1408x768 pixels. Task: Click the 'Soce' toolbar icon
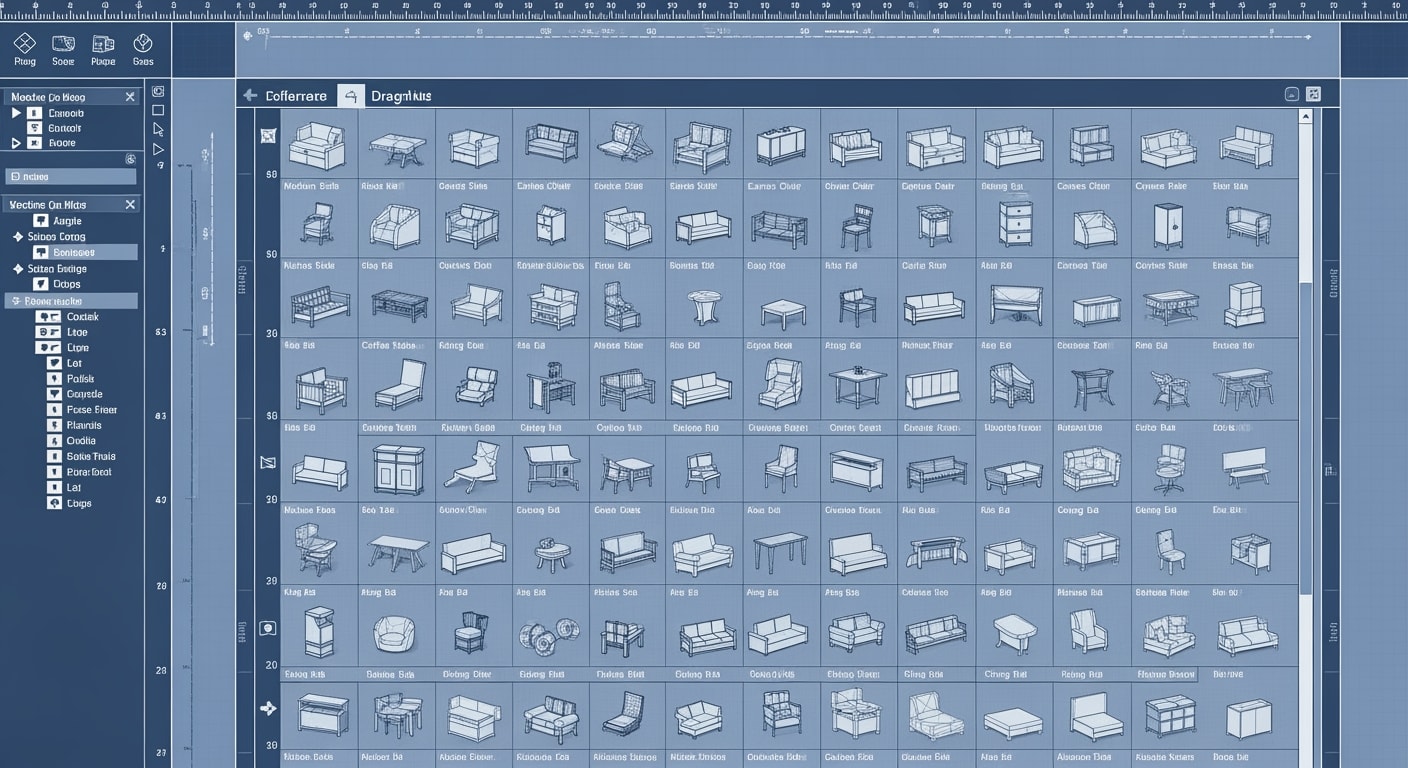click(63, 43)
